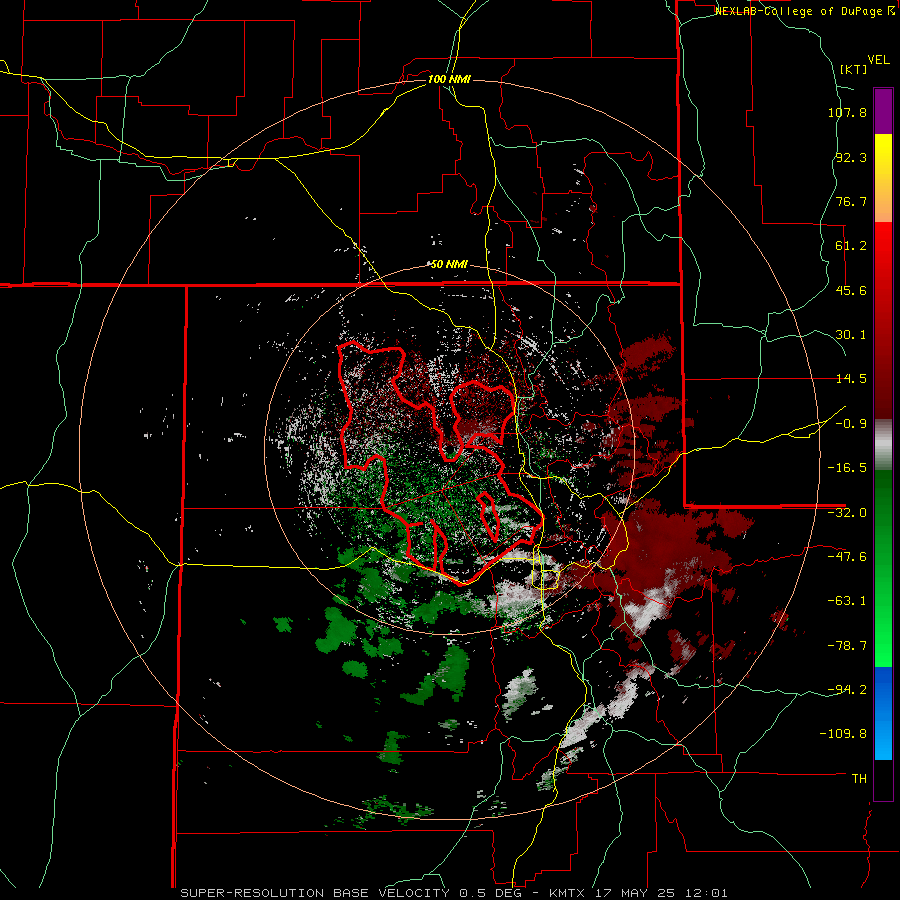Click the 100 NMI range ring label

pos(449,79)
